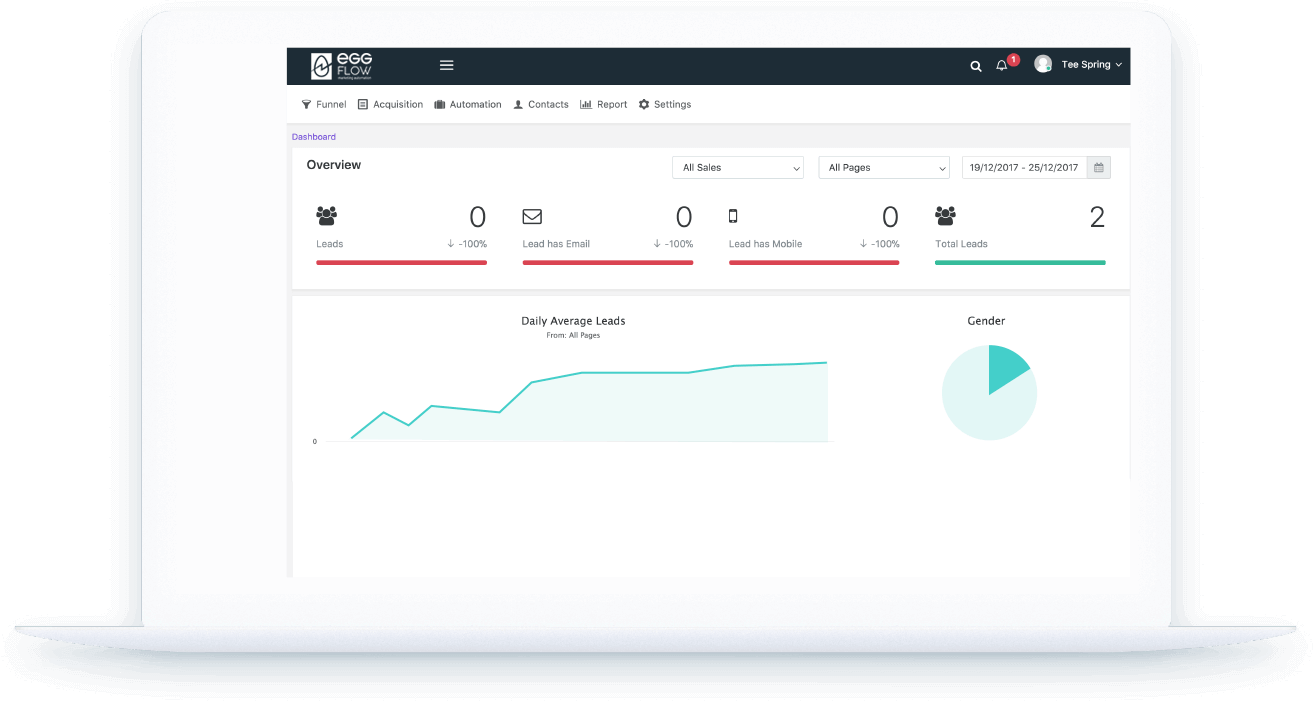Click the teal progress bar under Total Leads
The image size is (1313, 701).
click(x=1019, y=262)
